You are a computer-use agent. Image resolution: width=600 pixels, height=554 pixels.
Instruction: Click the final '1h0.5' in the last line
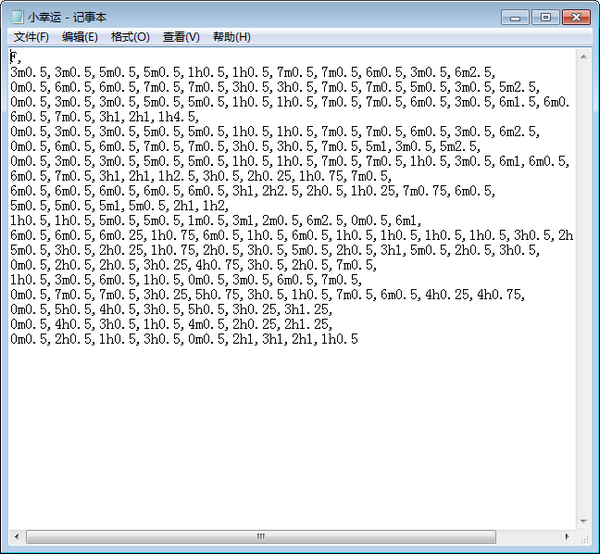[x=339, y=339]
